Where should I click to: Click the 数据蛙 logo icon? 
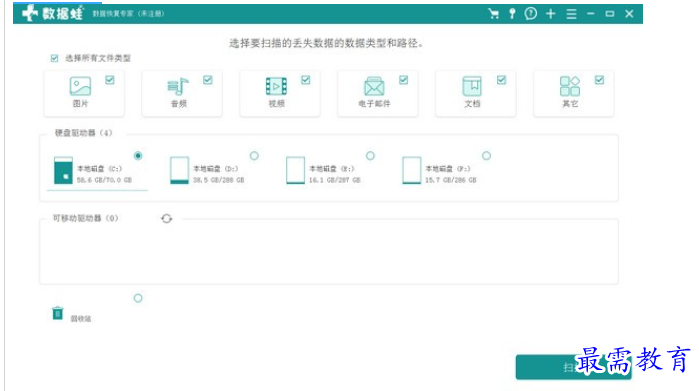(x=30, y=13)
